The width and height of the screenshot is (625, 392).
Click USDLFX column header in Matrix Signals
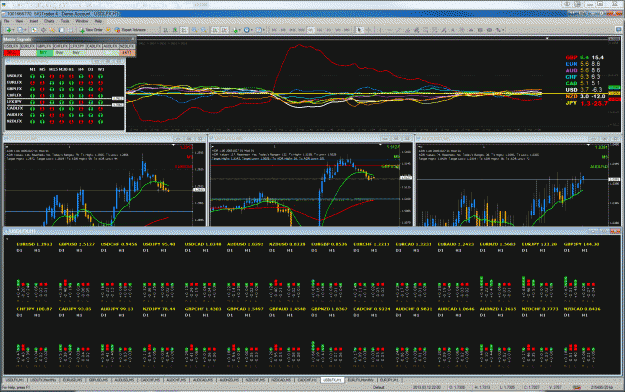11,47
